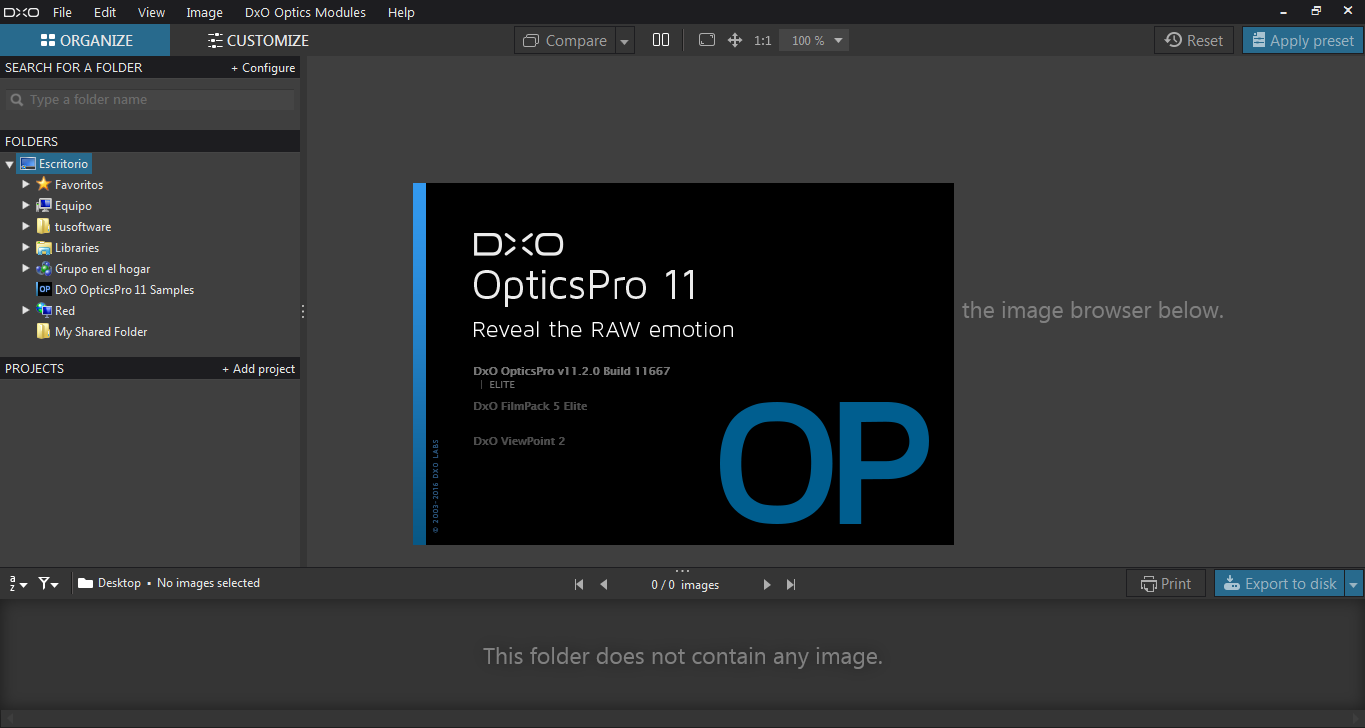
Task: Click the Grupo en el hogar icon
Action: pos(43,268)
